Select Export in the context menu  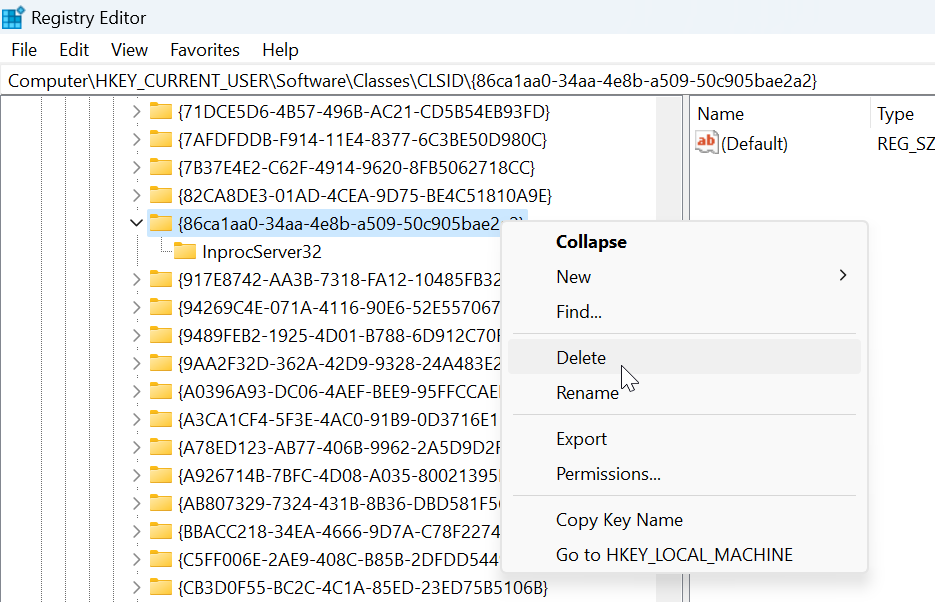[684, 439]
